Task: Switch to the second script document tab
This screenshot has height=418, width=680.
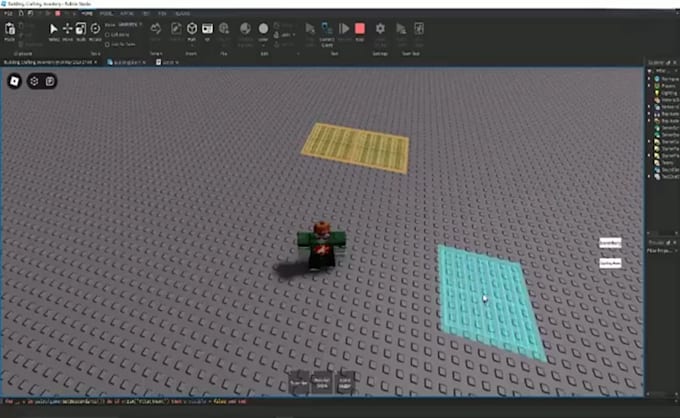Action: click(127, 62)
